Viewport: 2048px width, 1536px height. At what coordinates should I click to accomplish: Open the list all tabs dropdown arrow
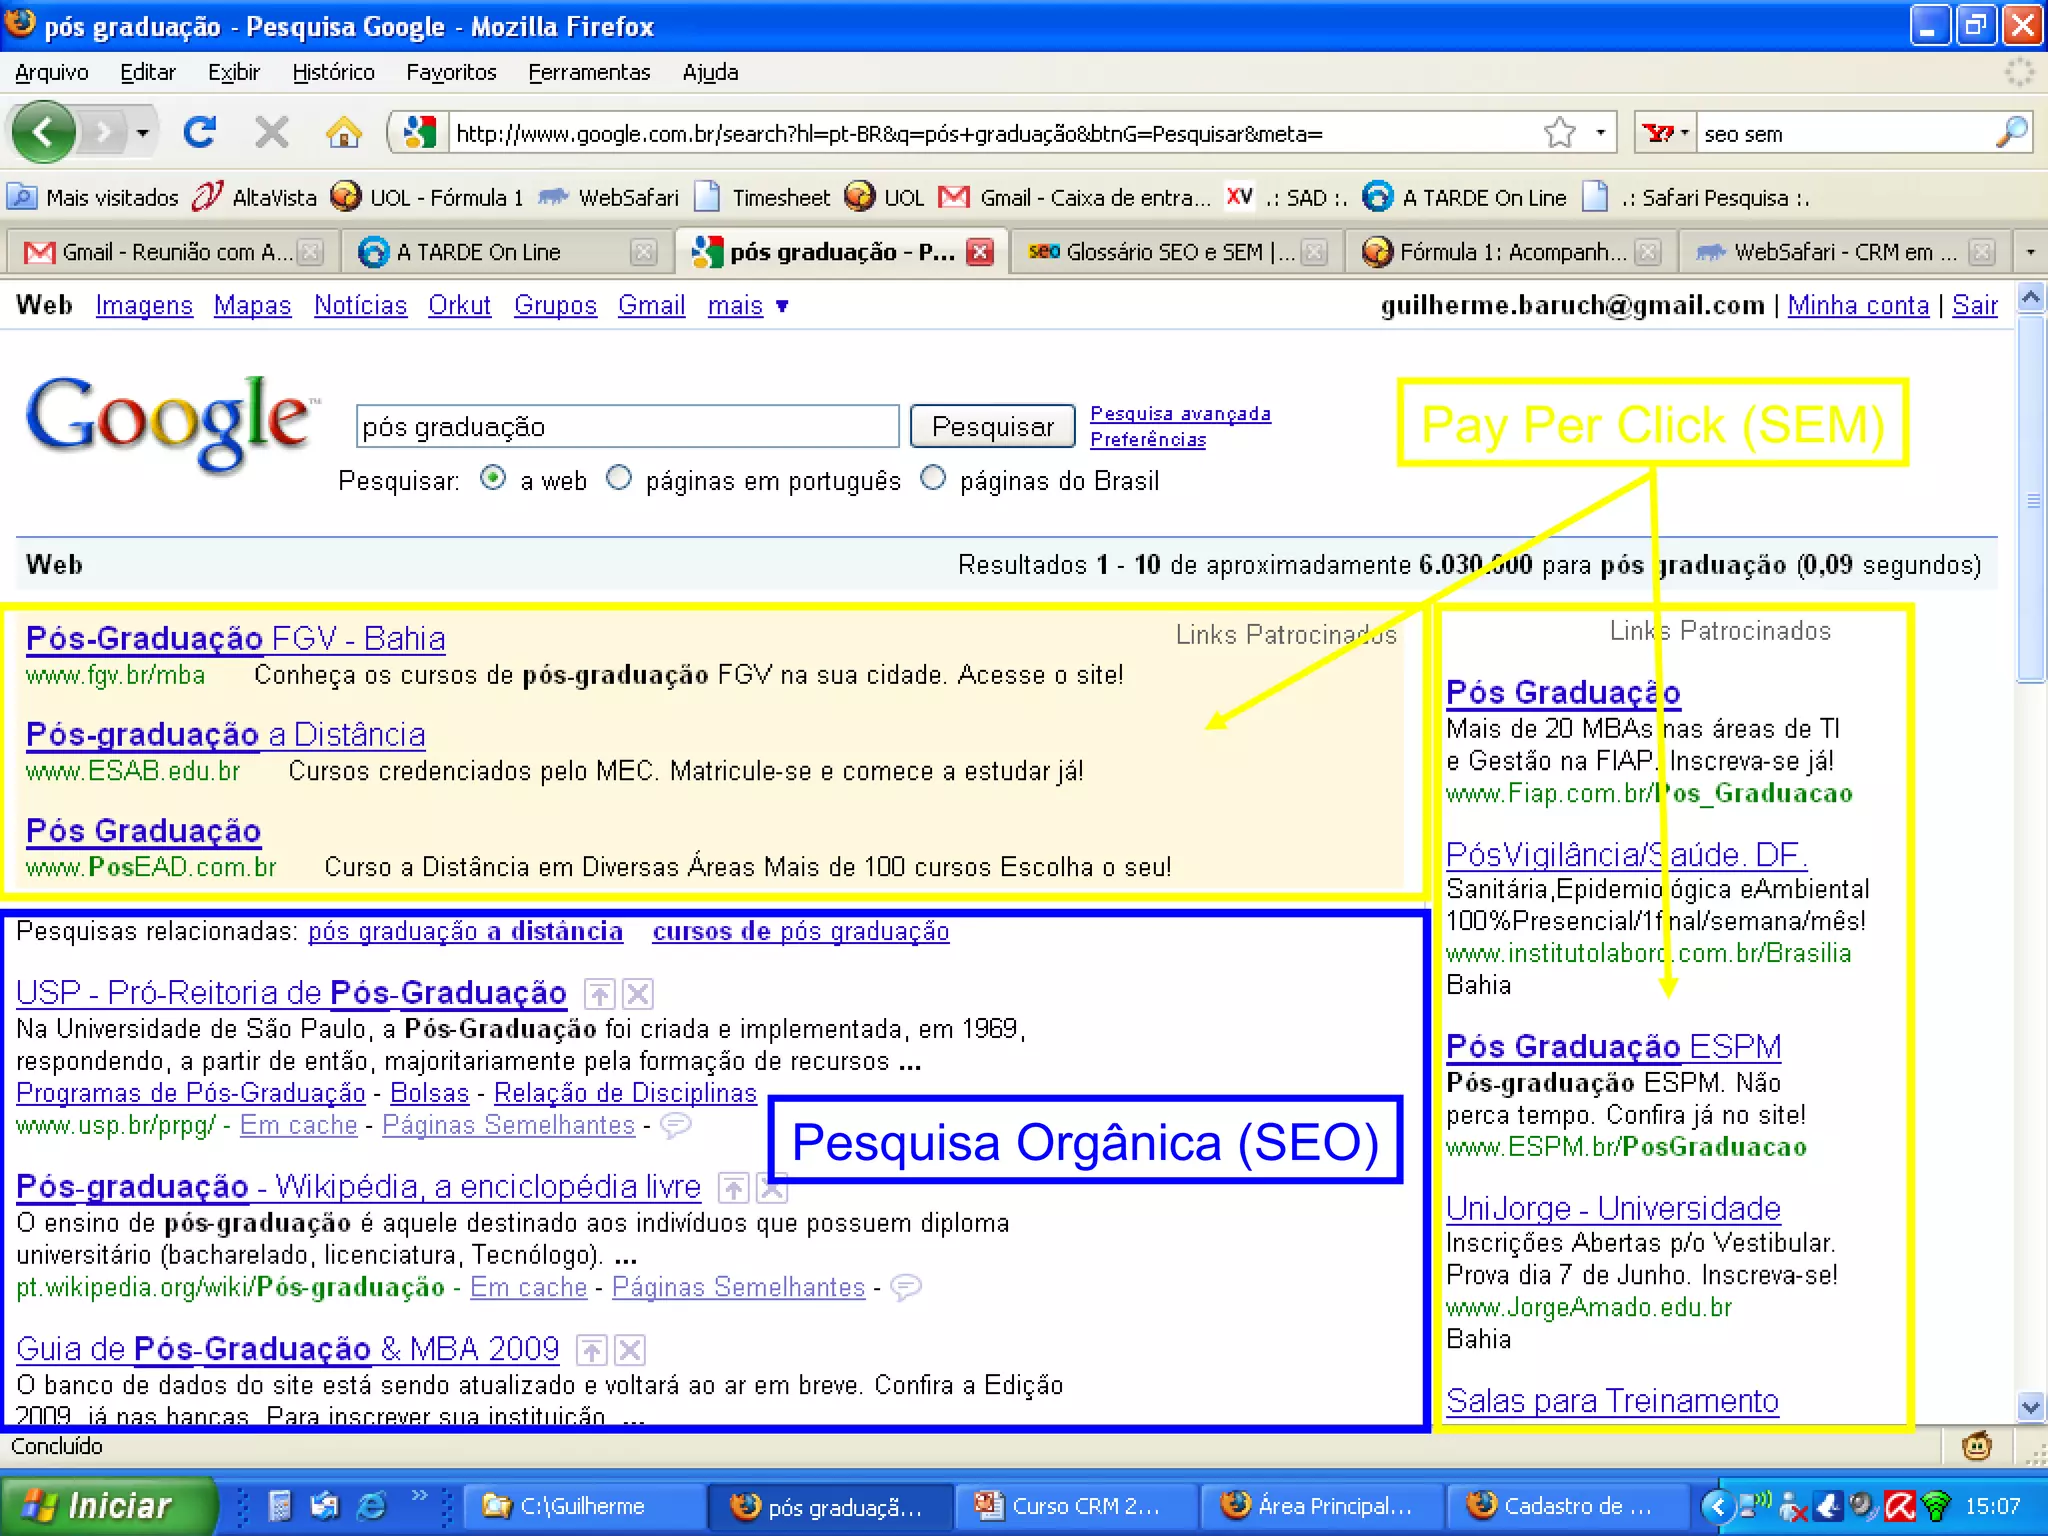(x=2030, y=252)
